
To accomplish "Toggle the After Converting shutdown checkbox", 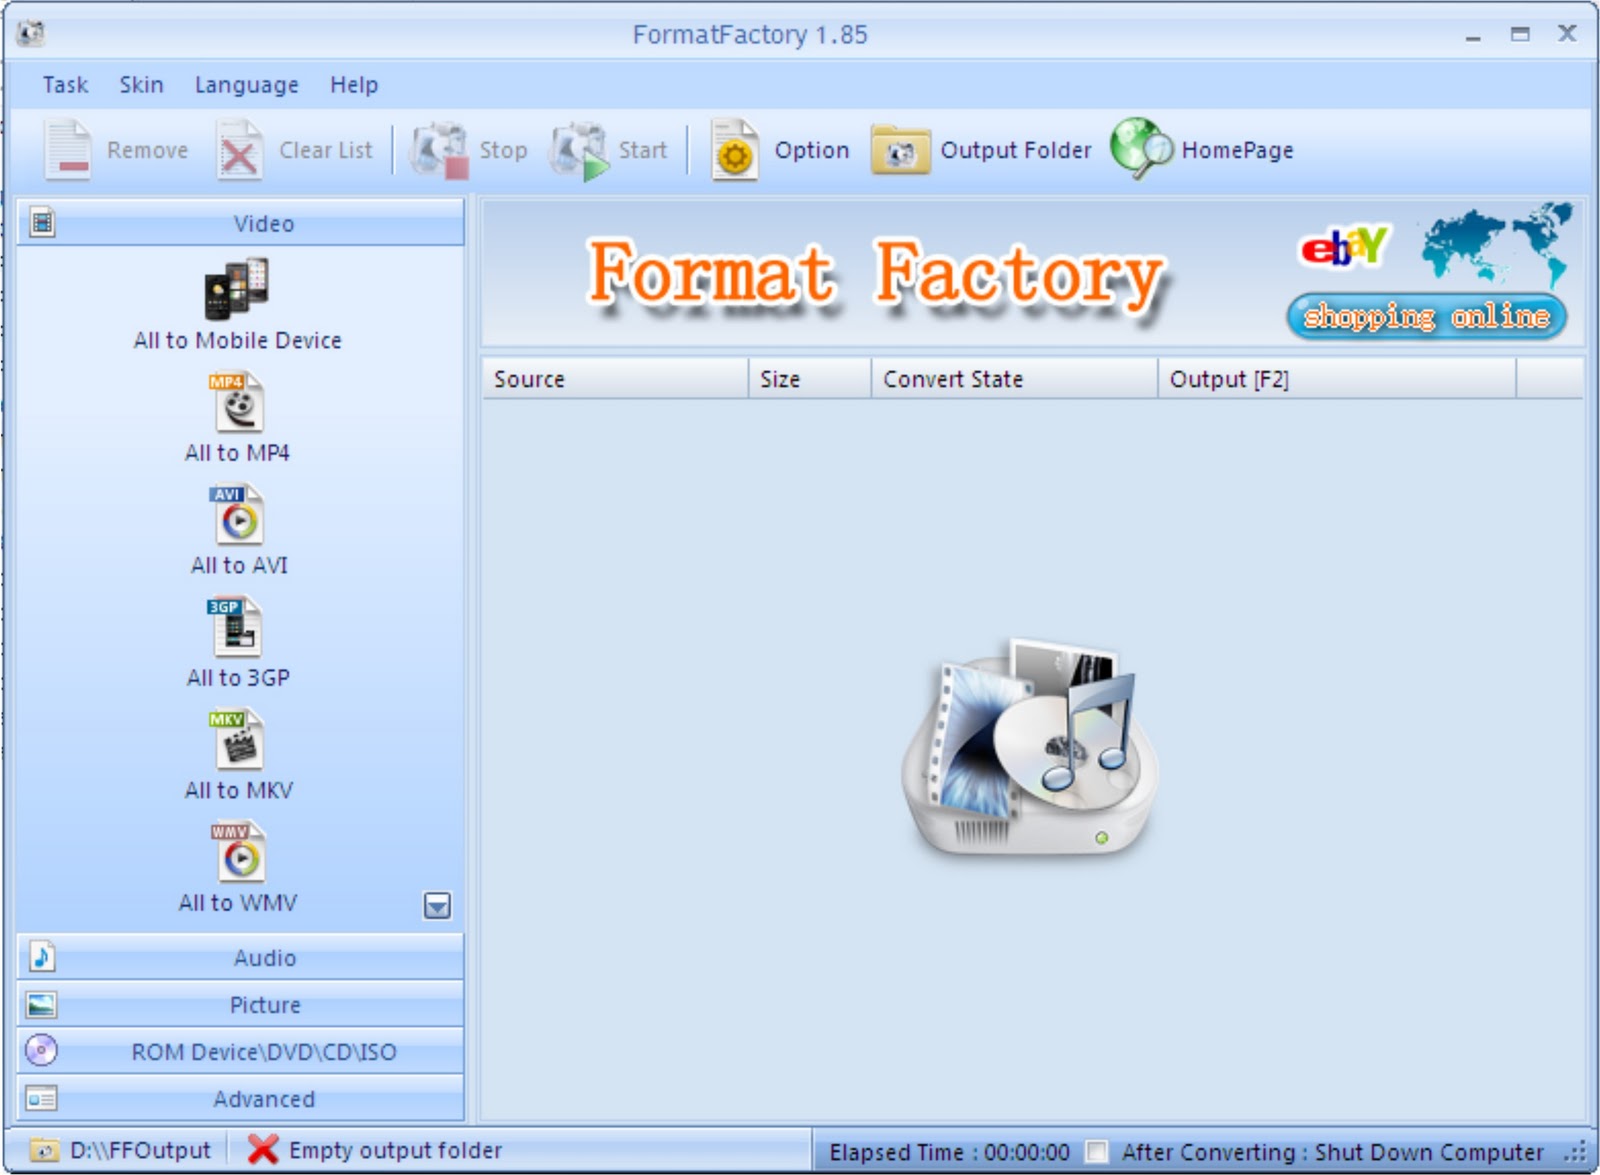I will point(1097,1152).
